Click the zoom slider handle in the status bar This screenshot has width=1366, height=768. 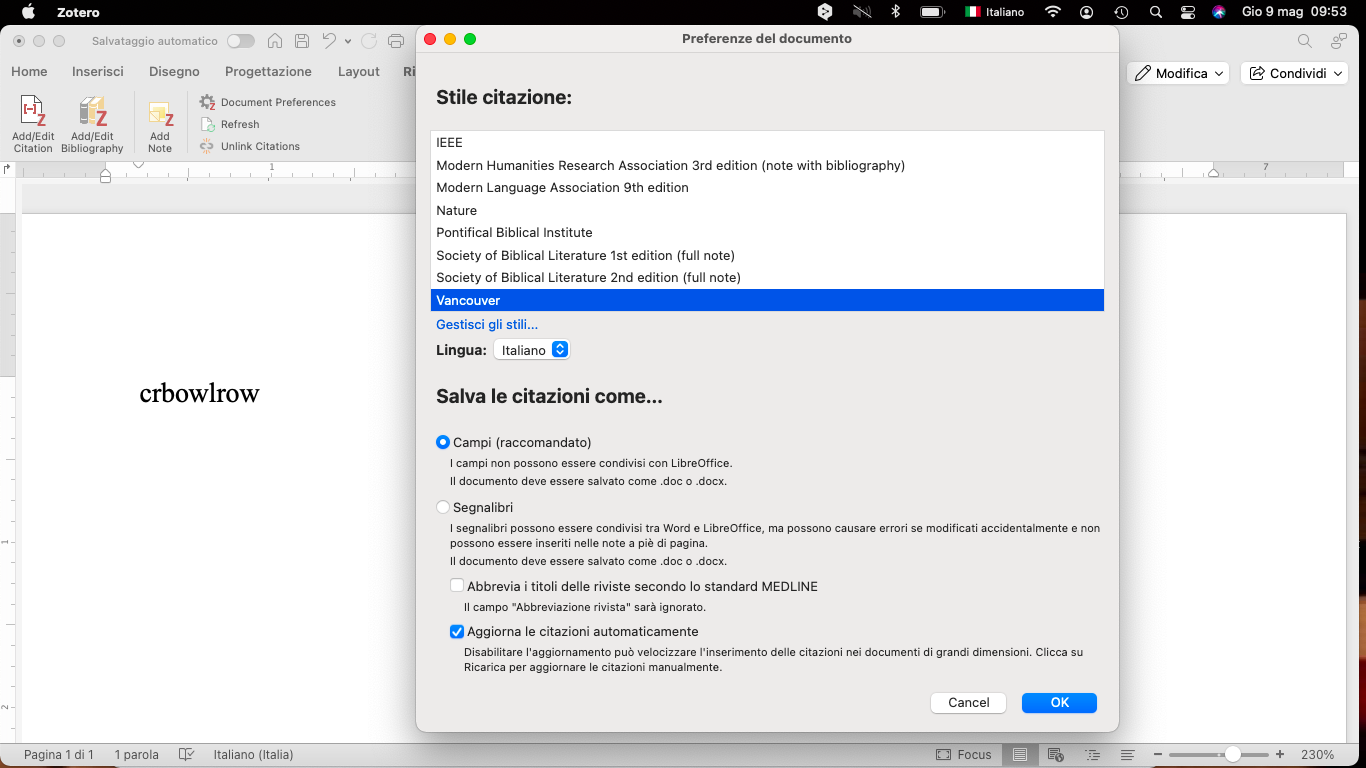[x=1233, y=755]
